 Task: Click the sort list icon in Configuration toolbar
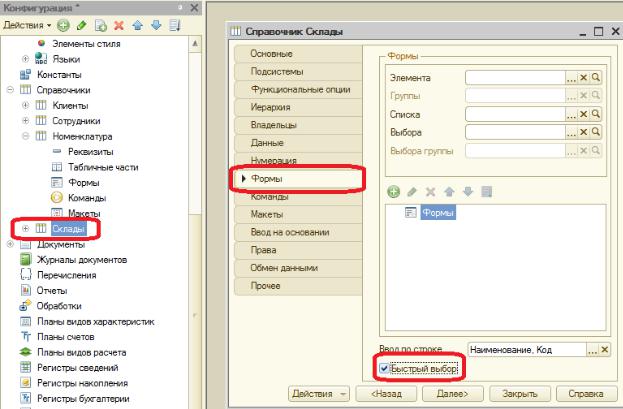coord(175,25)
